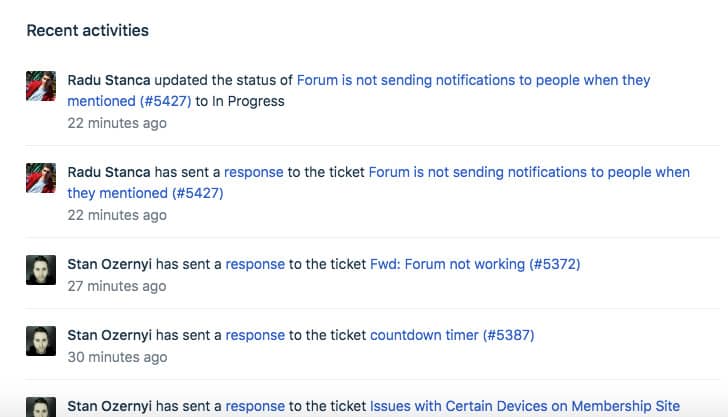
Task: Click the Radu Stanca name in the status update entry
Action: [x=109, y=80]
